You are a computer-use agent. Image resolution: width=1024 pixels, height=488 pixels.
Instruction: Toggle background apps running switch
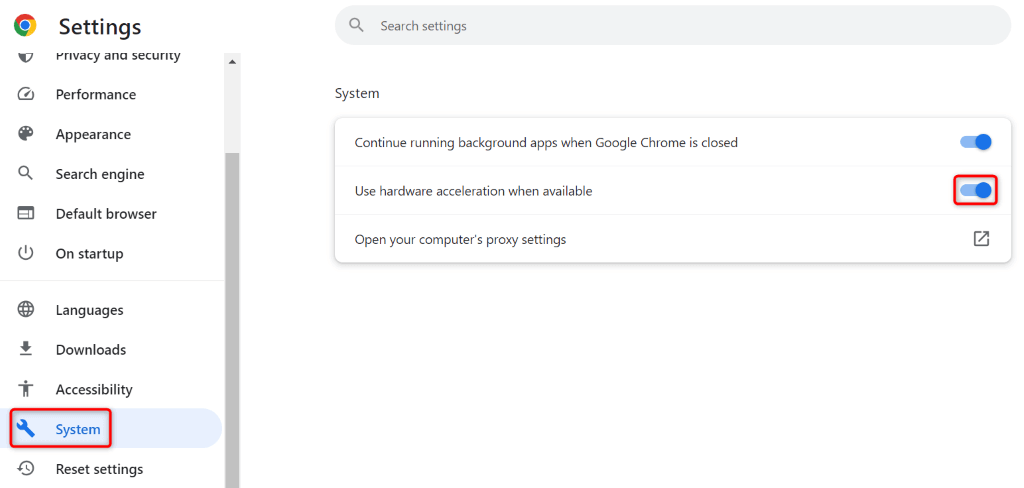click(975, 142)
